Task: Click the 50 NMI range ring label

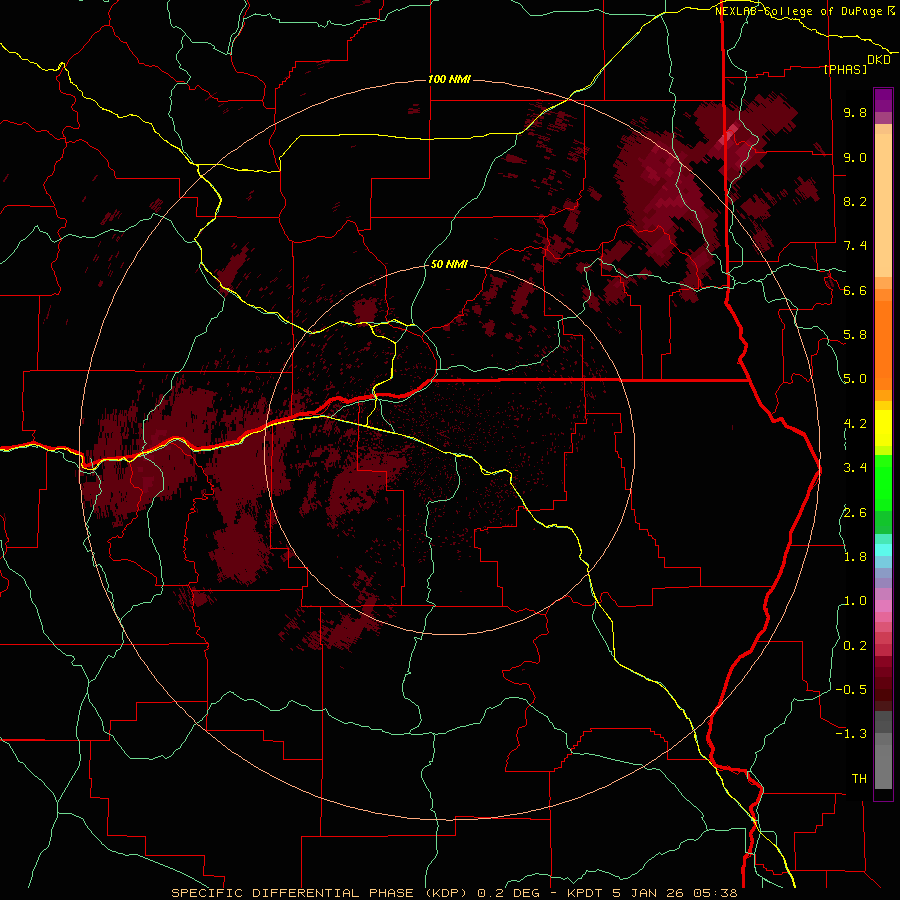Action: (449, 264)
